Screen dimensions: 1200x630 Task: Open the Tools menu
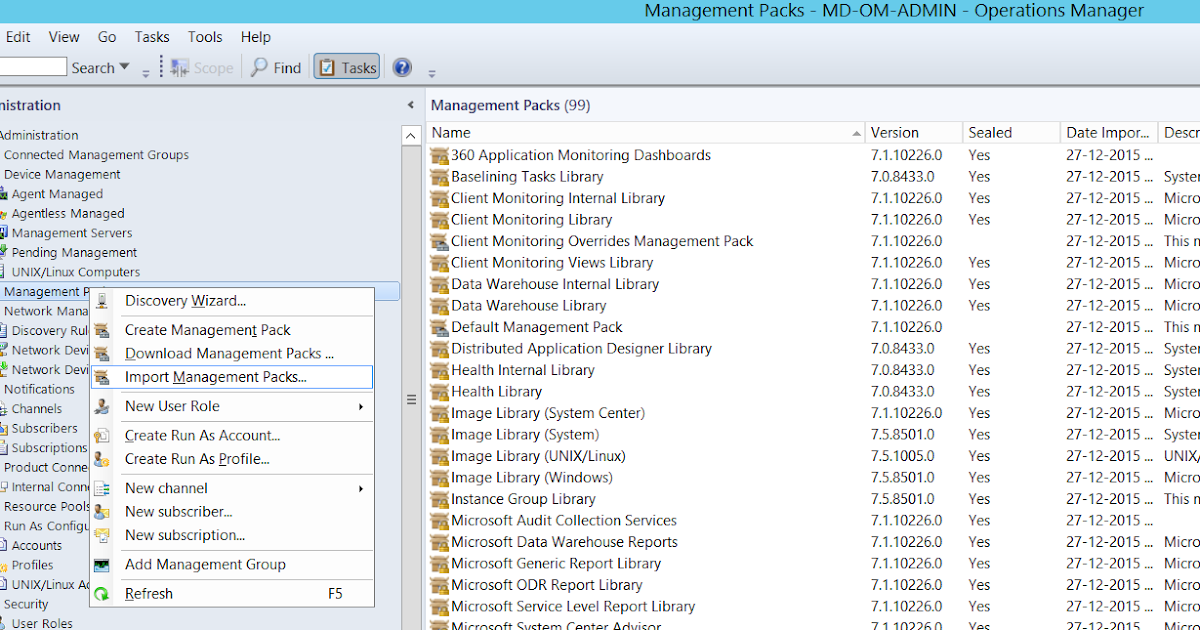coord(205,37)
